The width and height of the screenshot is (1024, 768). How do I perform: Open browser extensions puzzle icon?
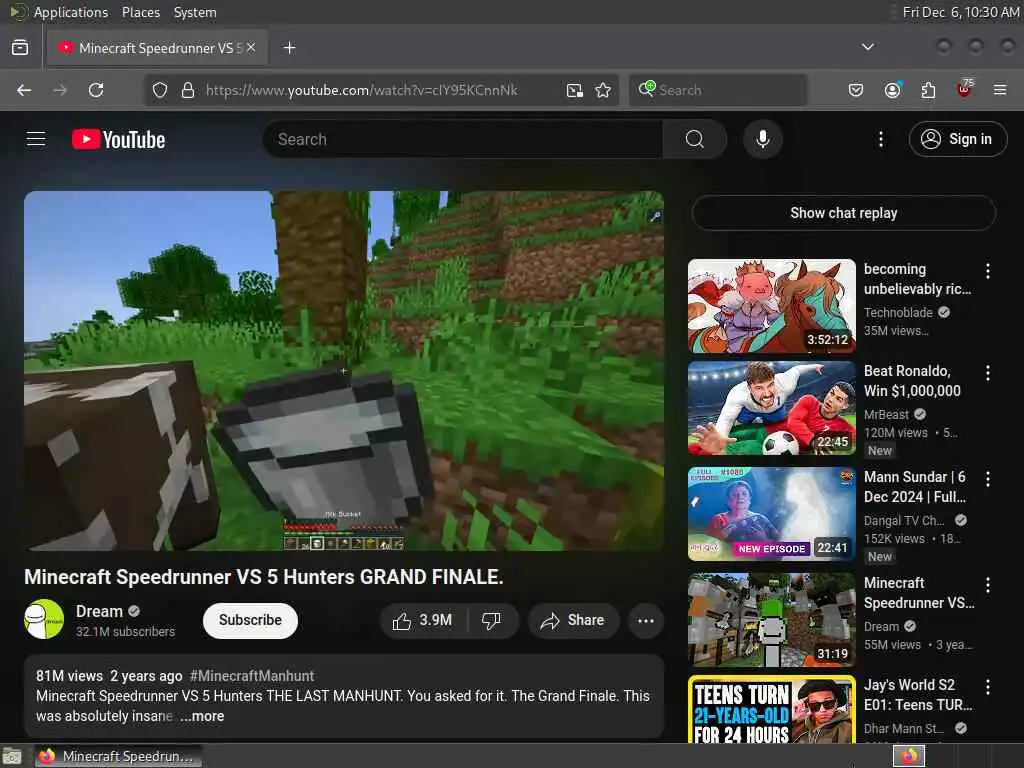click(928, 90)
